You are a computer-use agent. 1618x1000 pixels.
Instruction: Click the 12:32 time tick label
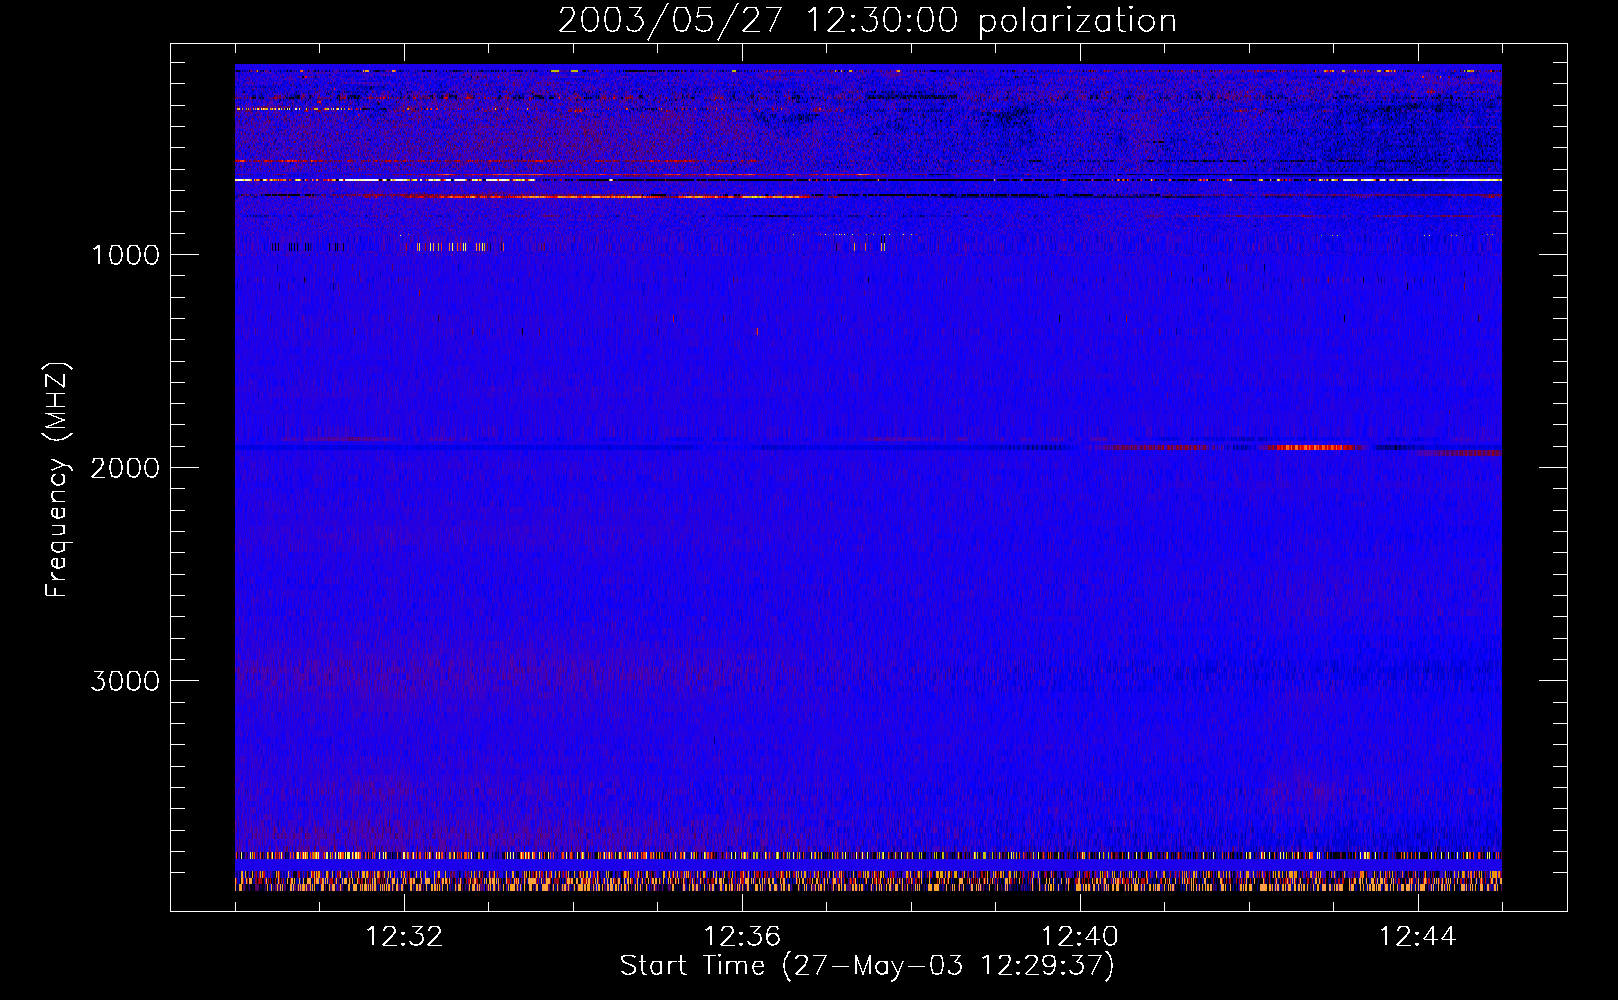point(404,937)
